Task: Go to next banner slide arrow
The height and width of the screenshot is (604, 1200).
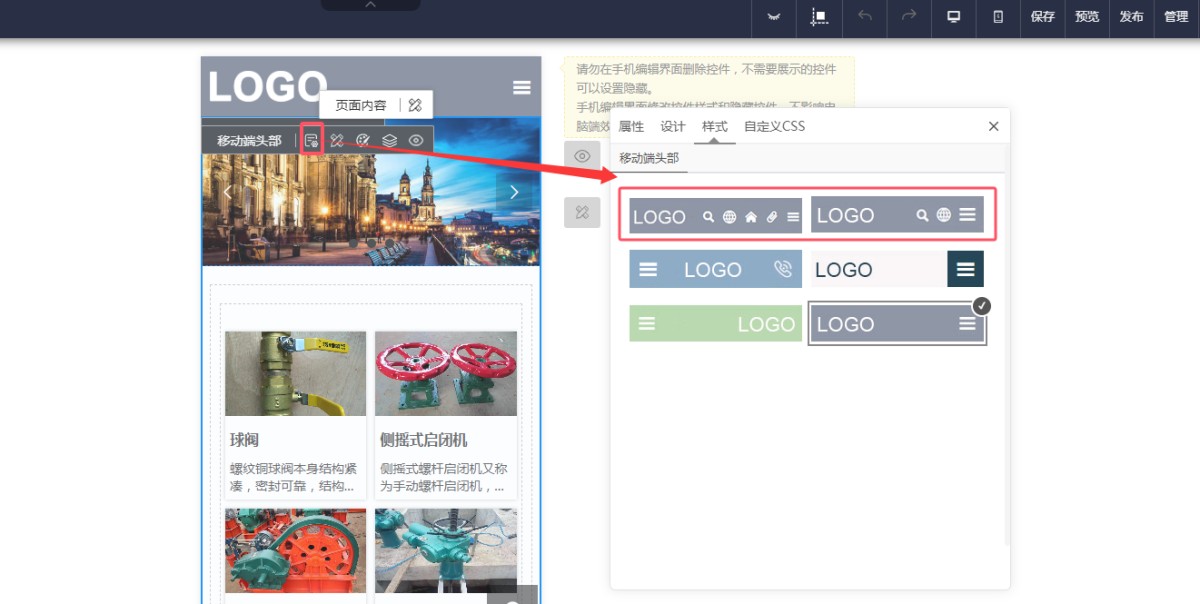Action: pos(514,192)
